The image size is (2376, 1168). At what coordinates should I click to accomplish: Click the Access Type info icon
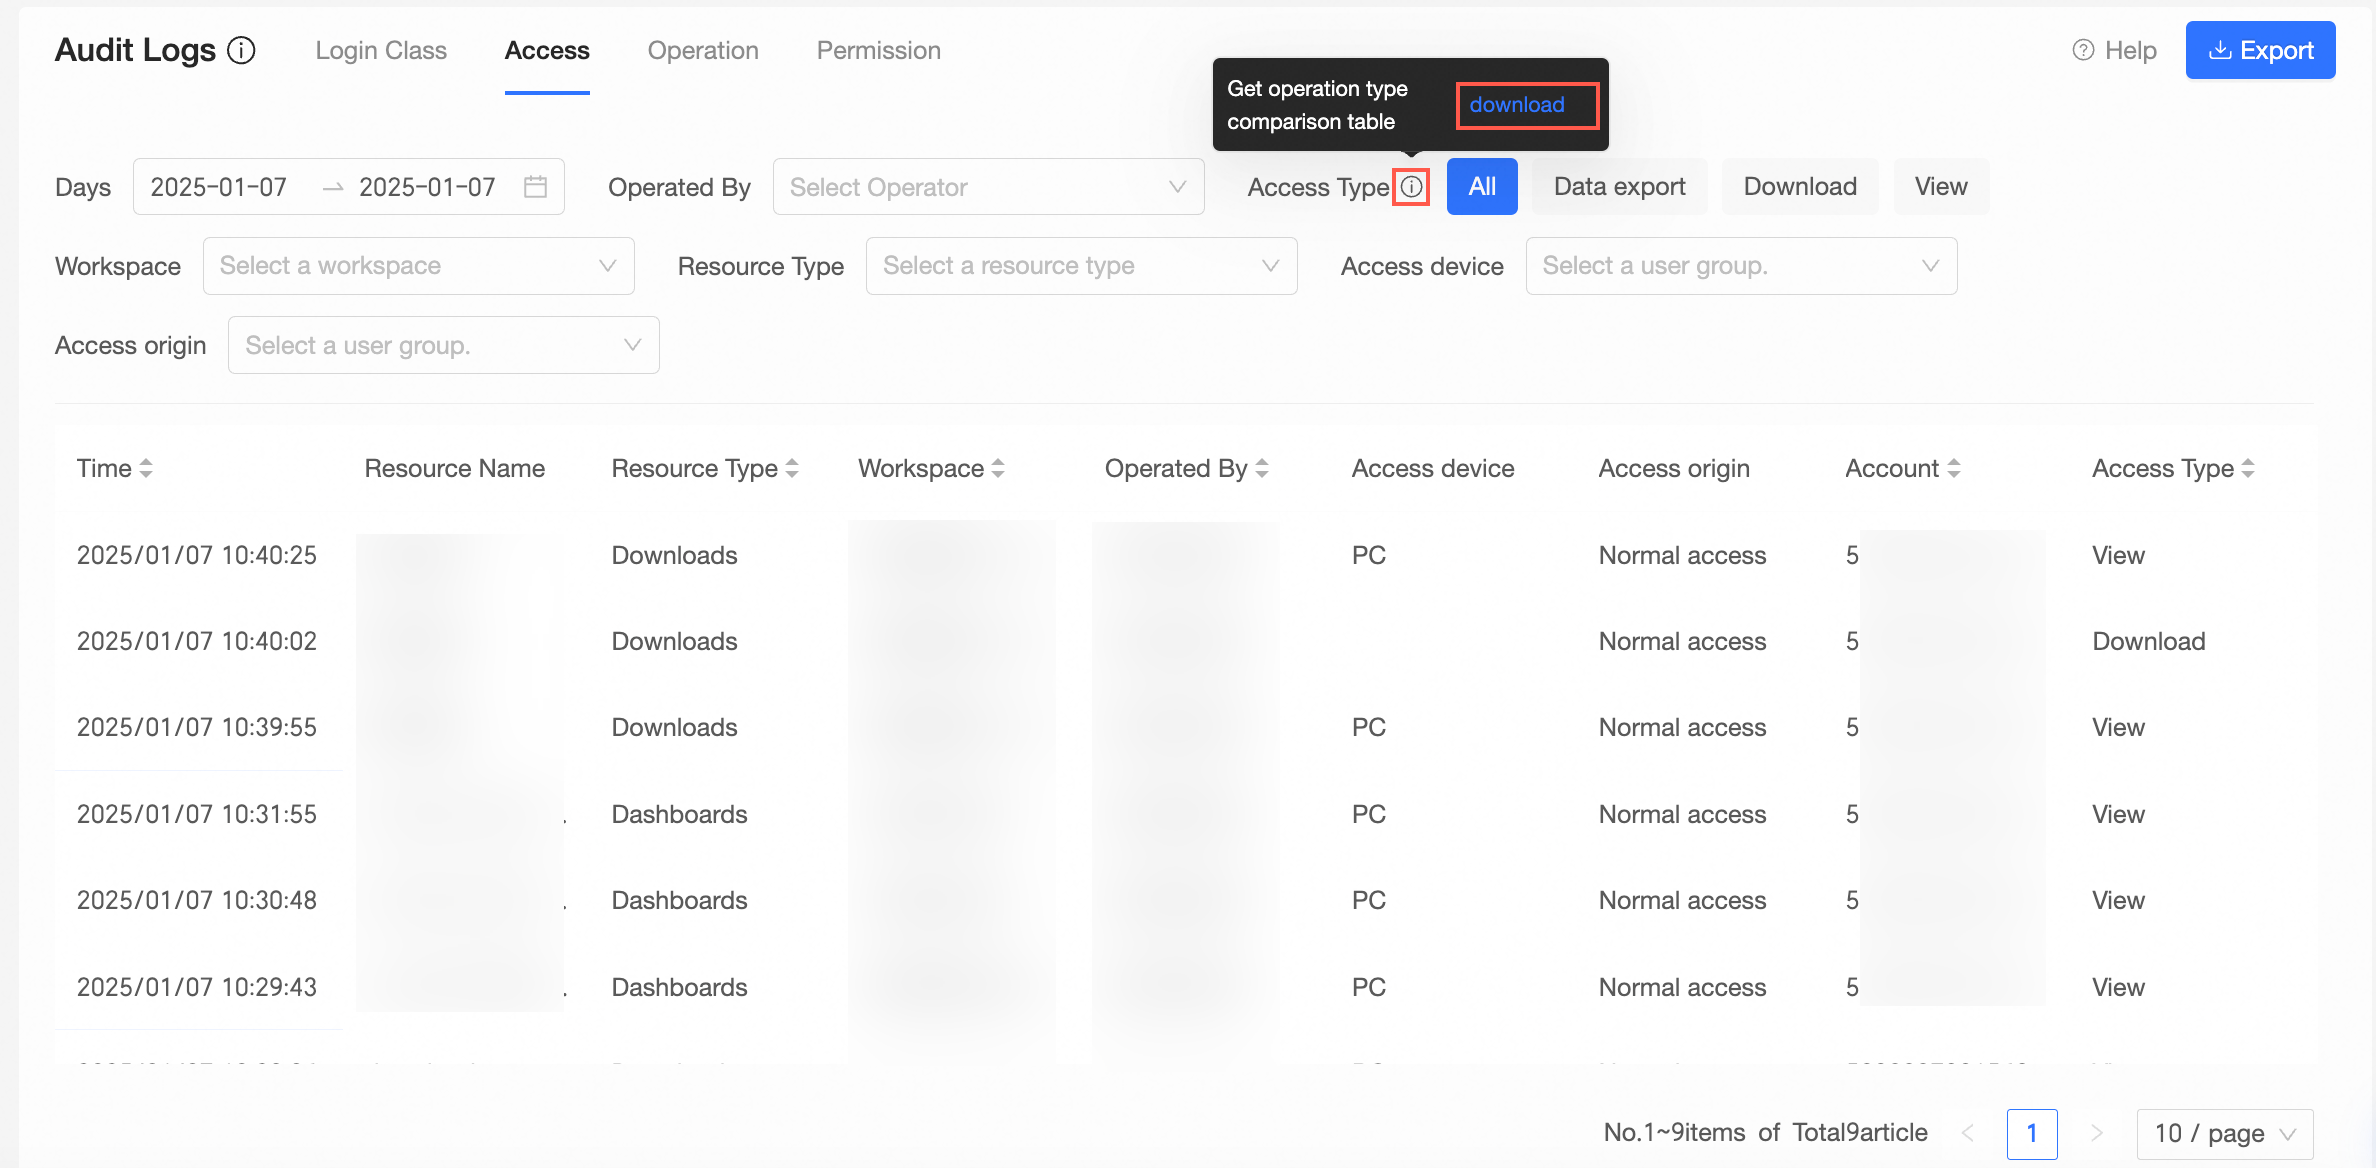pos(1411,187)
